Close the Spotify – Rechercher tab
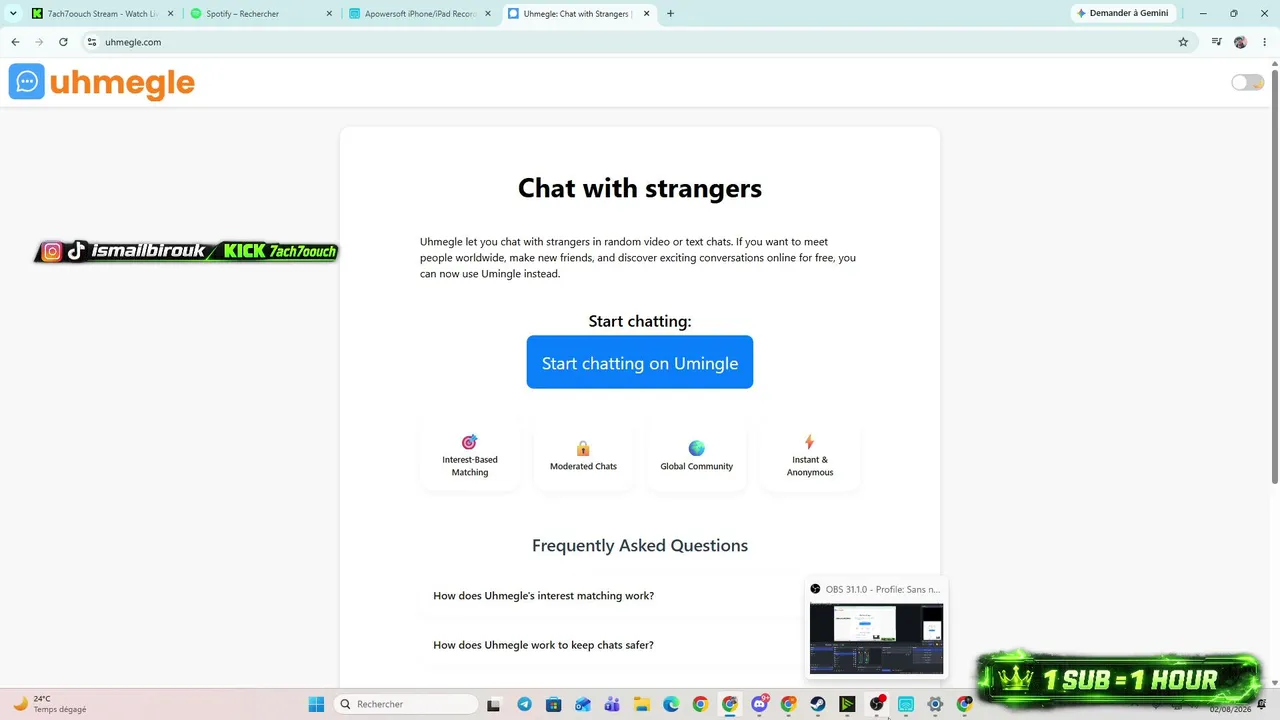Screen dimensions: 1280x720 click(327, 14)
